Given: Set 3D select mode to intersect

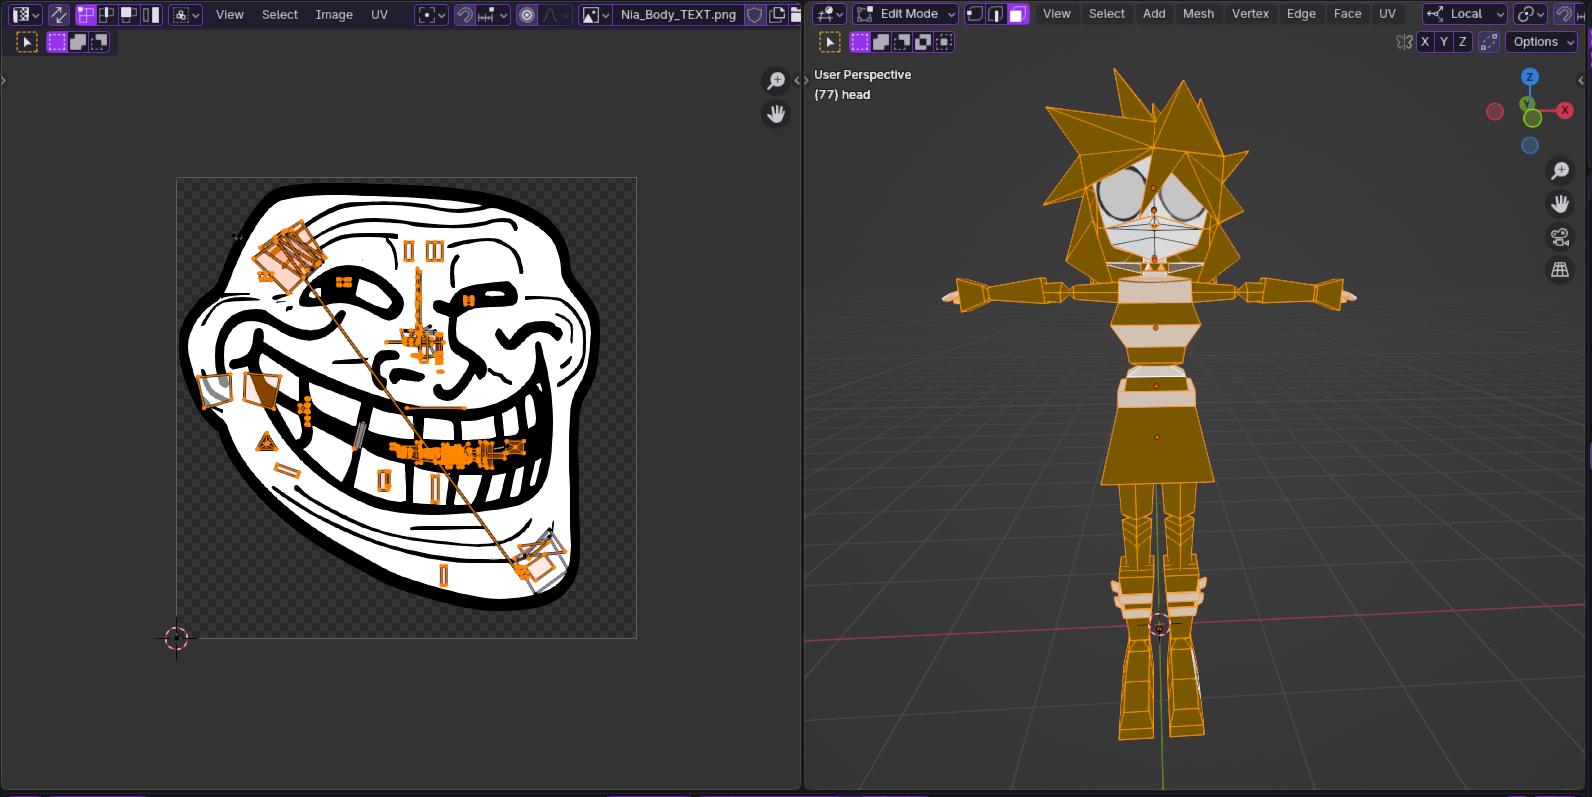Looking at the screenshot, I should pos(944,42).
